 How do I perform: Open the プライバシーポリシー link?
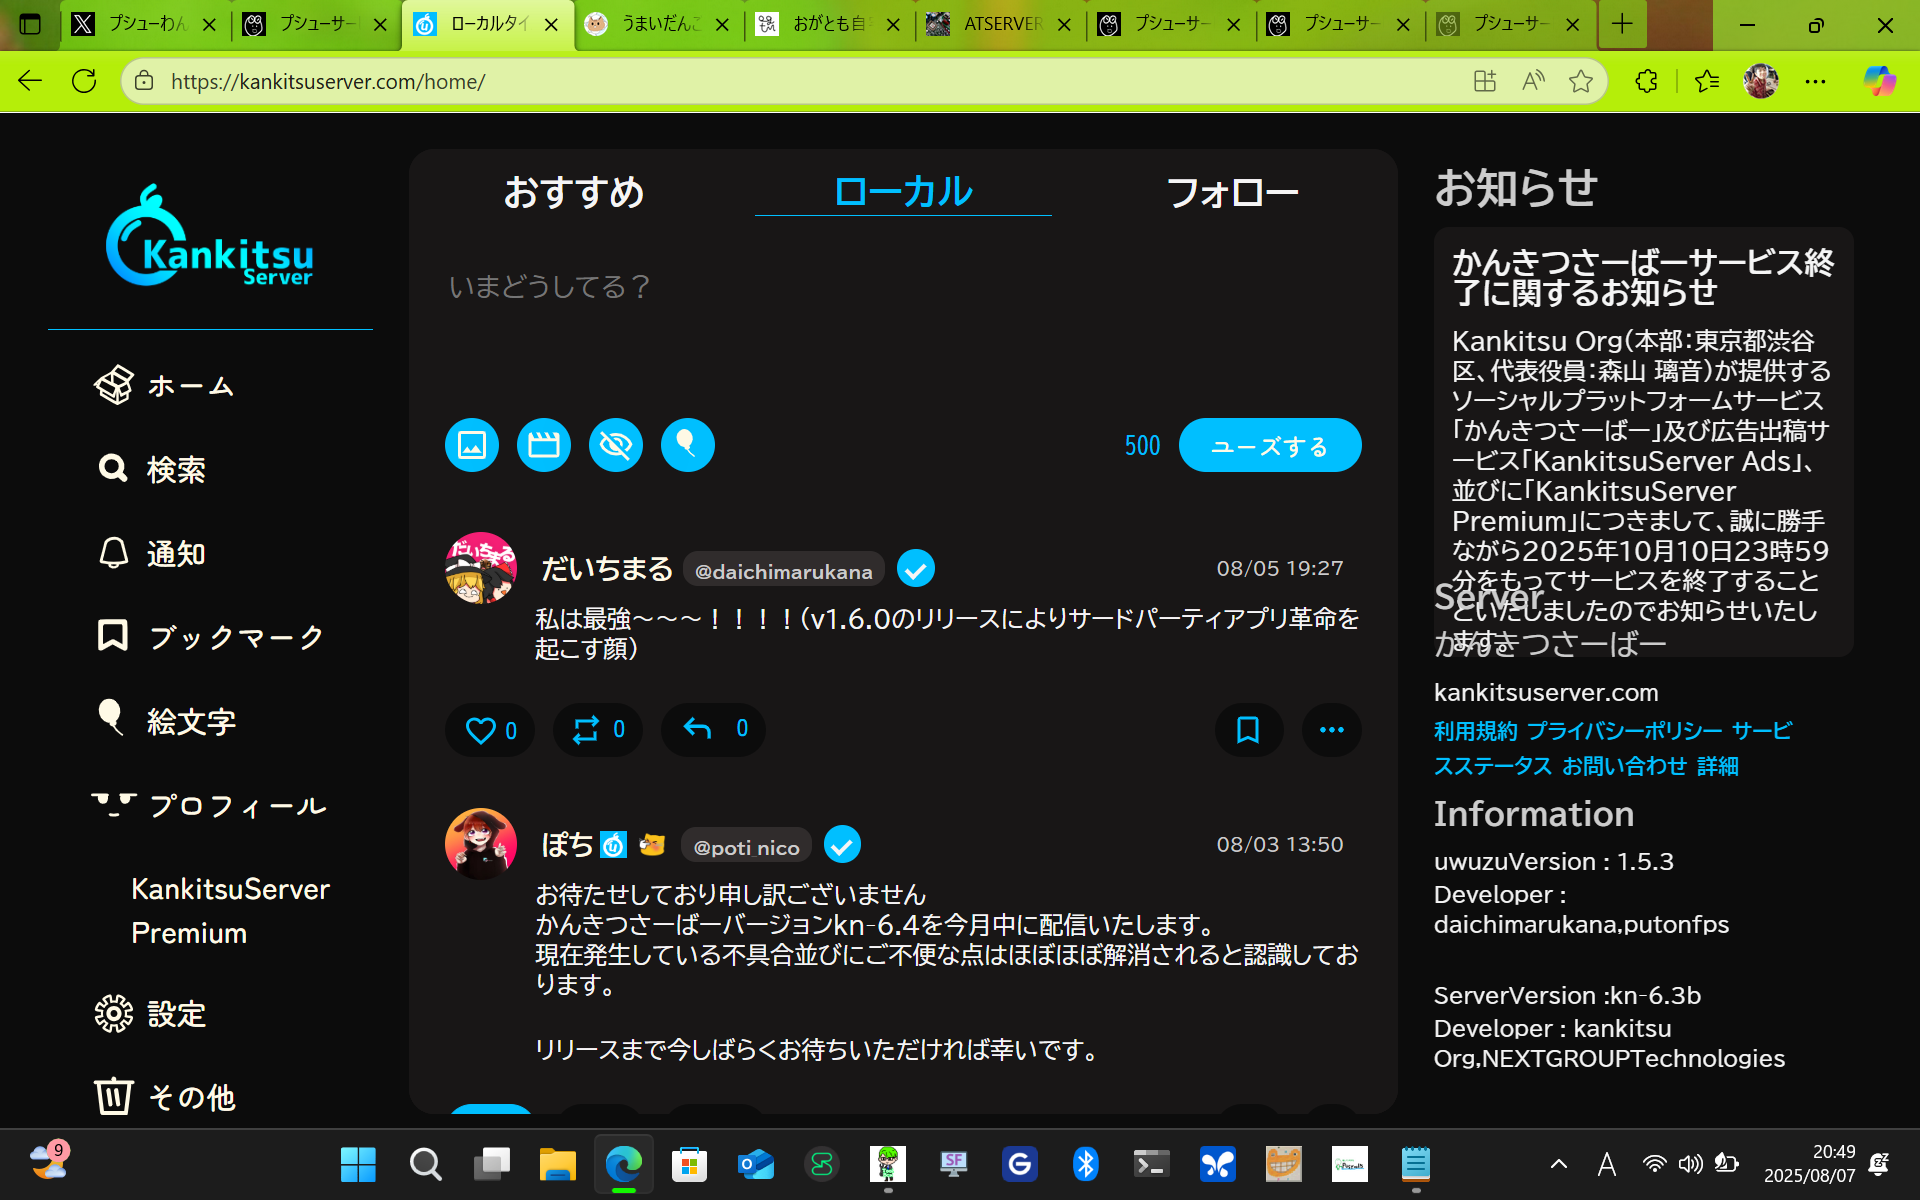pos(1625,731)
